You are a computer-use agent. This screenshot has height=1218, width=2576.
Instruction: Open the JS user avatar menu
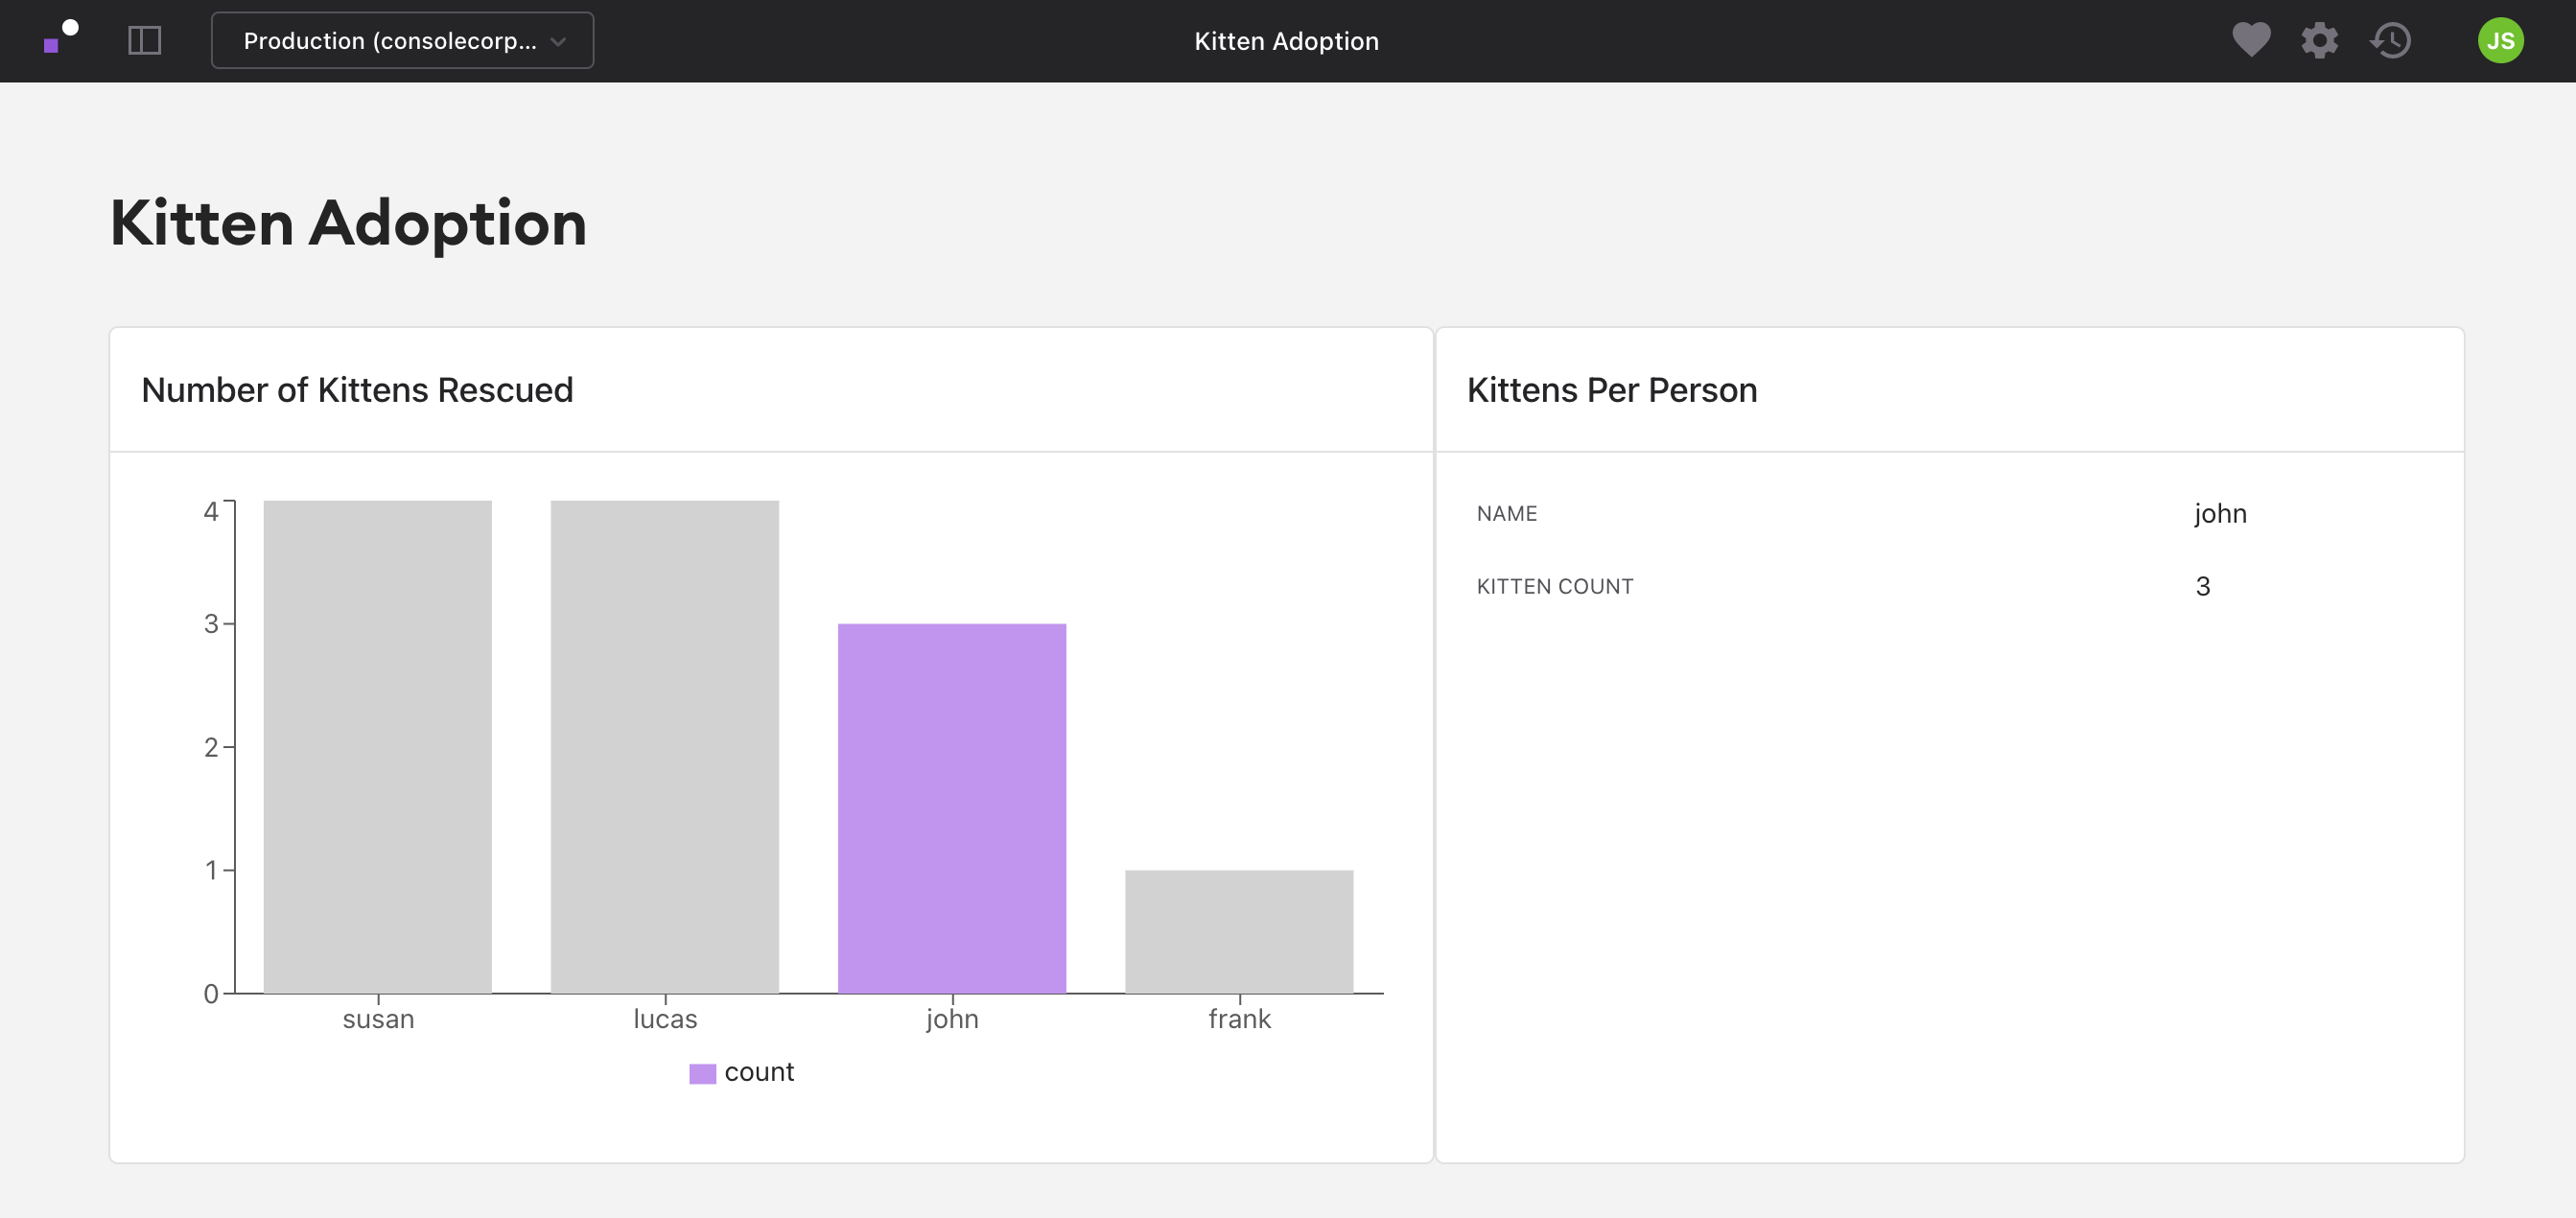tap(2500, 41)
